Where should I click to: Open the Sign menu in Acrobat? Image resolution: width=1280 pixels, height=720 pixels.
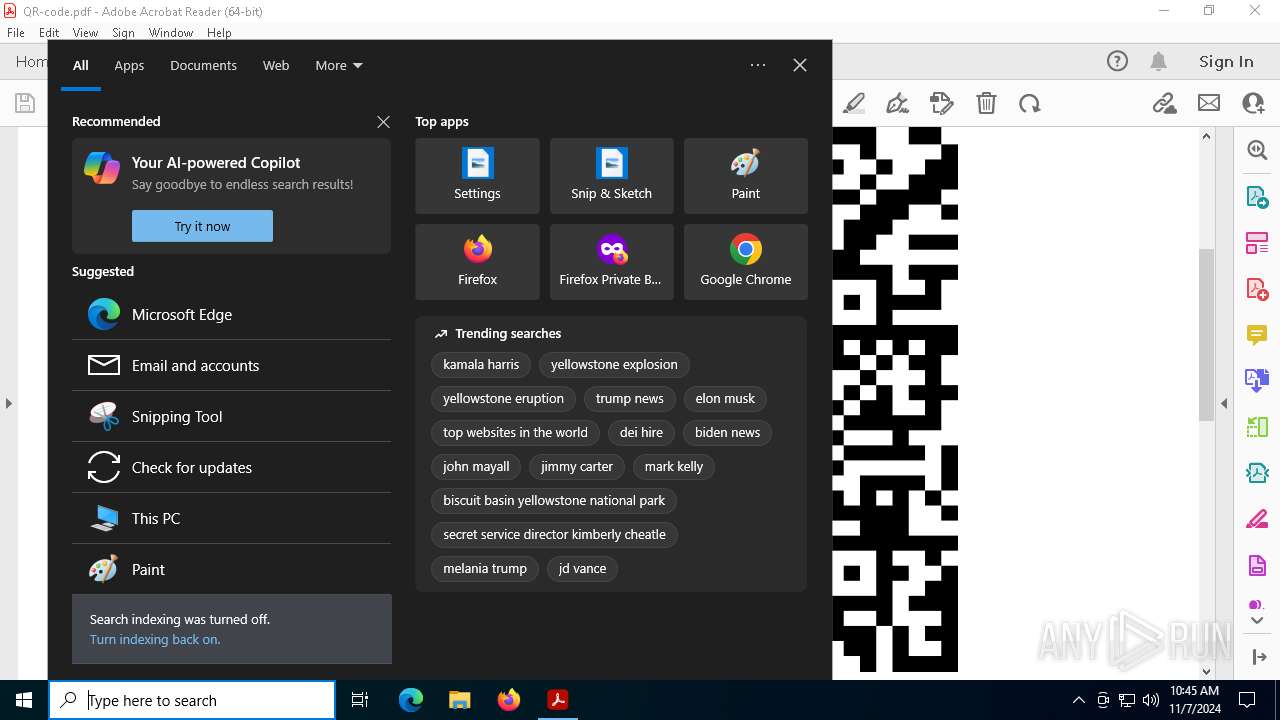(x=123, y=33)
